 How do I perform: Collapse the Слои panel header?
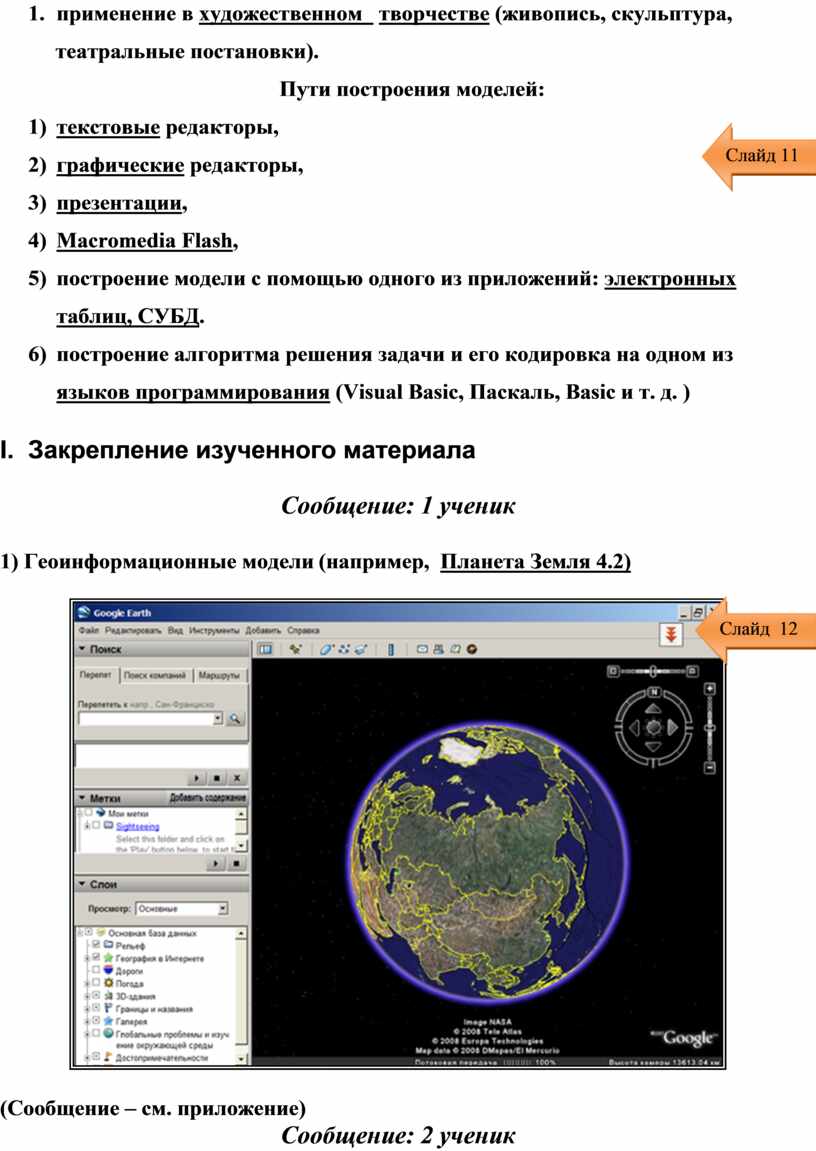click(x=82, y=884)
